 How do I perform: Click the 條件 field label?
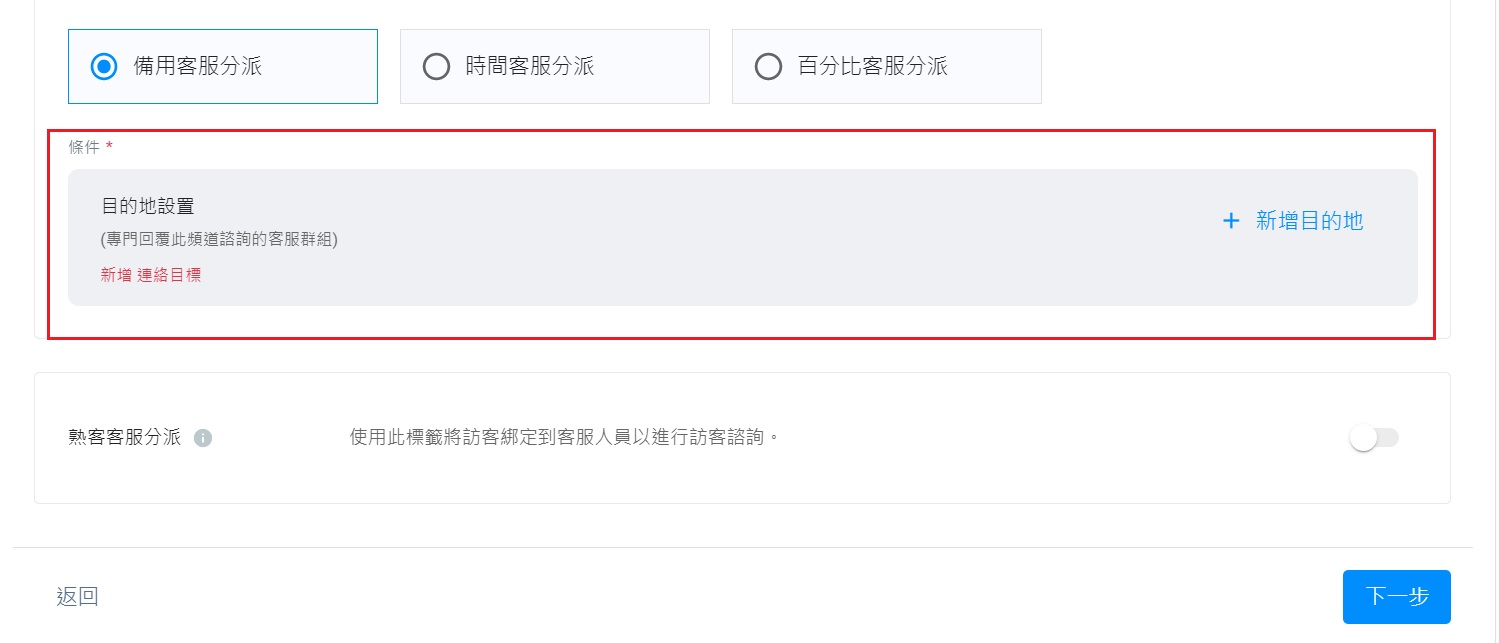pos(83,147)
